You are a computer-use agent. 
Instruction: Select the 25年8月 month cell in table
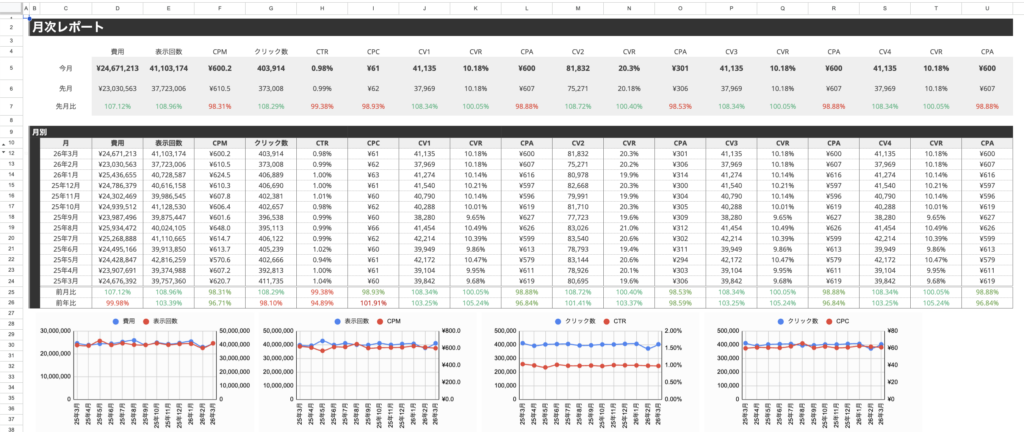66,227
